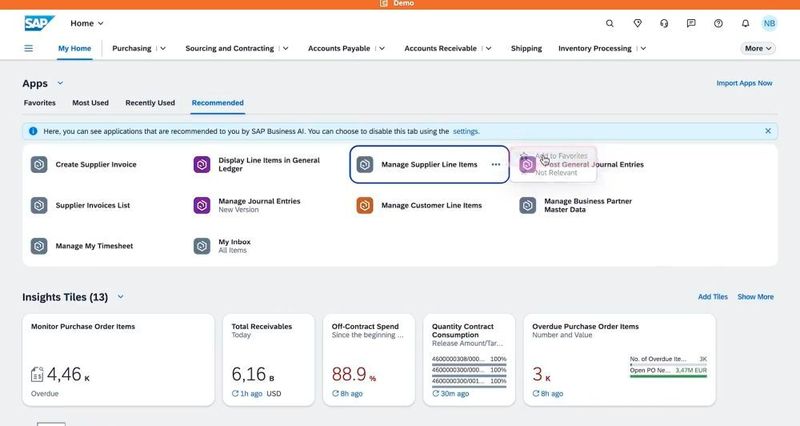
Task: Click the Manage Journal Entries app icon
Action: pyautogui.click(x=202, y=205)
